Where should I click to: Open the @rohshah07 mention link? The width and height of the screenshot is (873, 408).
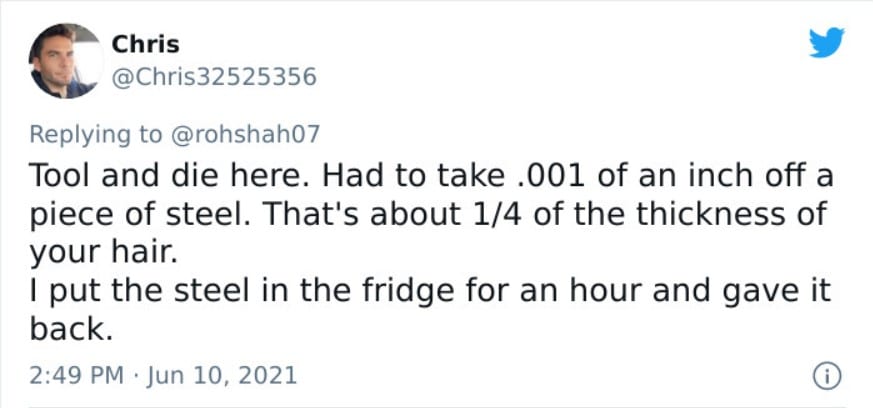246,134
